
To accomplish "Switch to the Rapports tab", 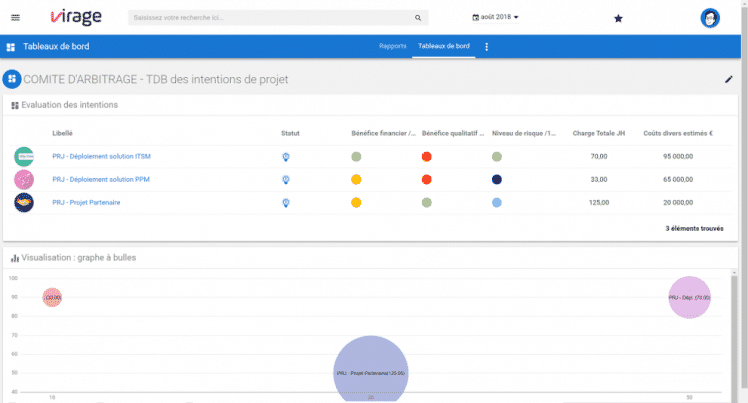I will click(x=393, y=46).
